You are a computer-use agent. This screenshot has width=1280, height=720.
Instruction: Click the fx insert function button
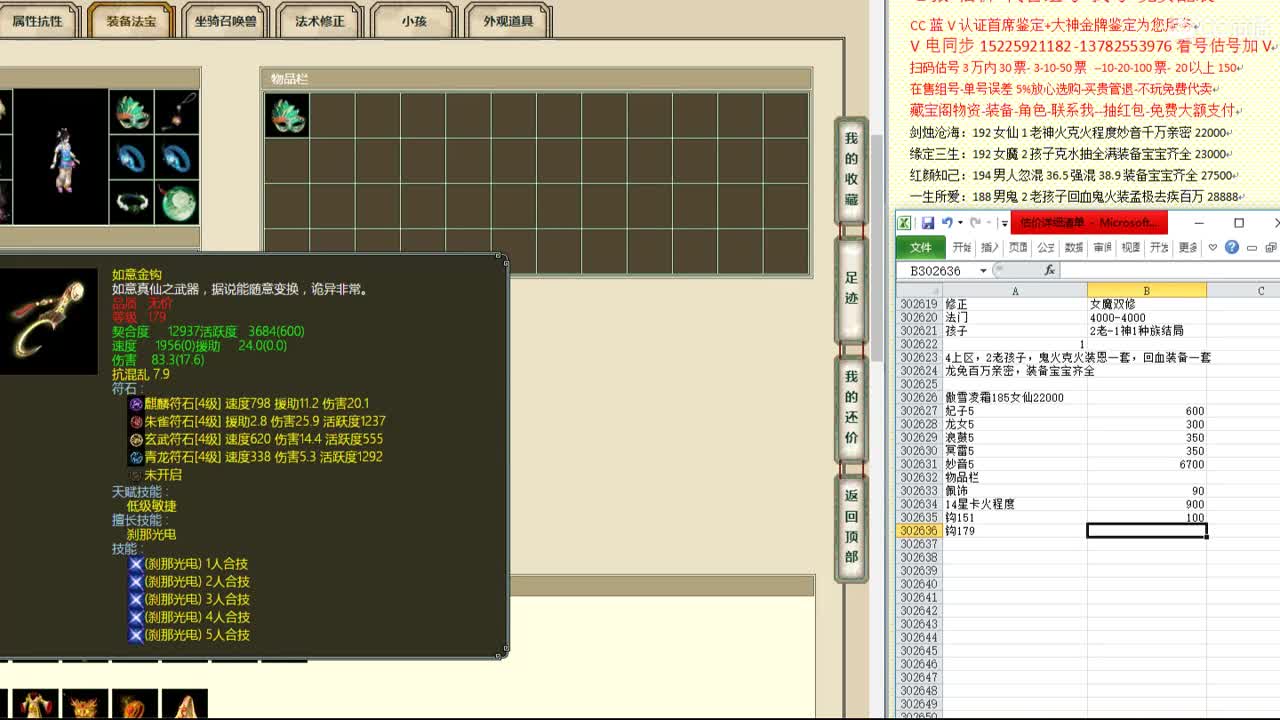(x=1049, y=271)
